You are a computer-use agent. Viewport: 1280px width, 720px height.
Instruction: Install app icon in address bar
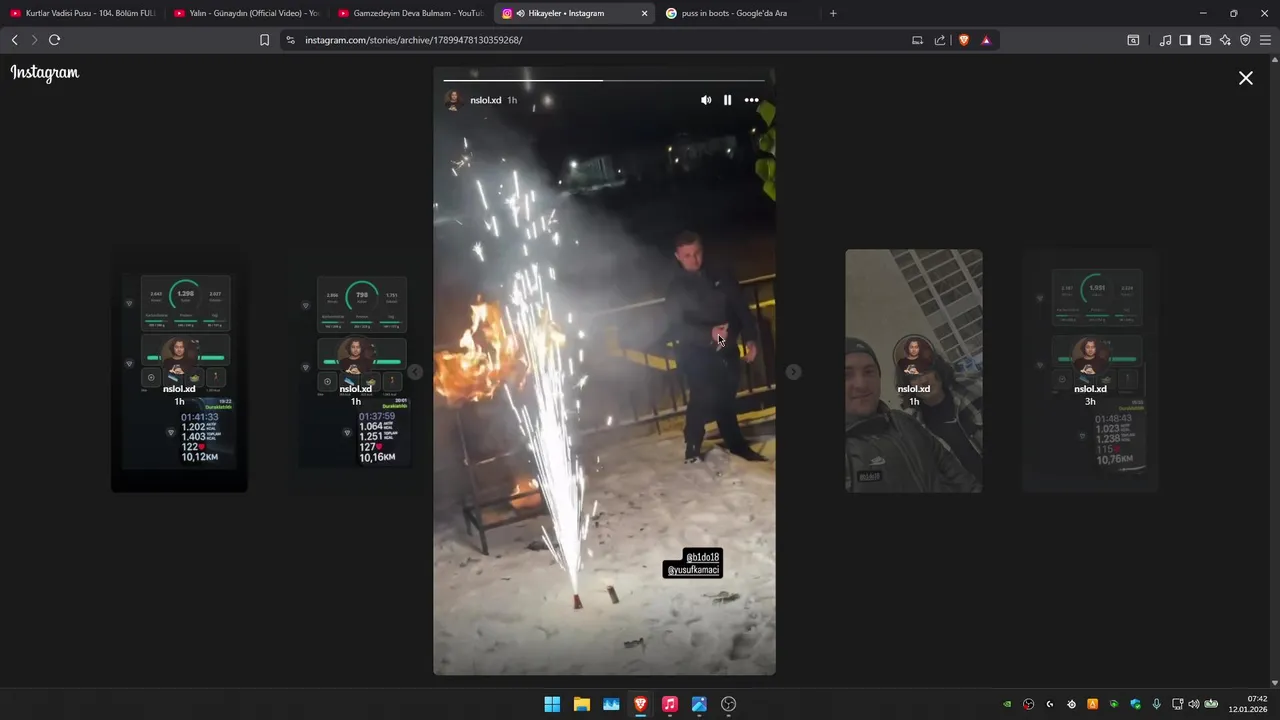pos(917,40)
